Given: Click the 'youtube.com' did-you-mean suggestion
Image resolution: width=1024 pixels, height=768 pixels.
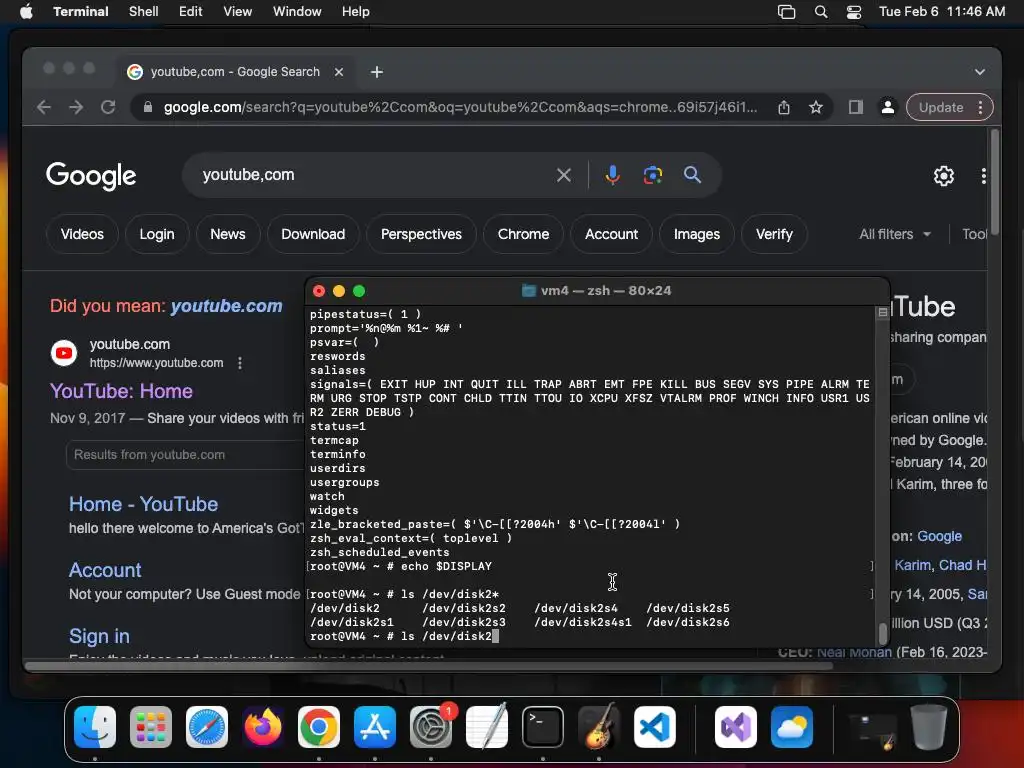Looking at the screenshot, I should (x=227, y=306).
